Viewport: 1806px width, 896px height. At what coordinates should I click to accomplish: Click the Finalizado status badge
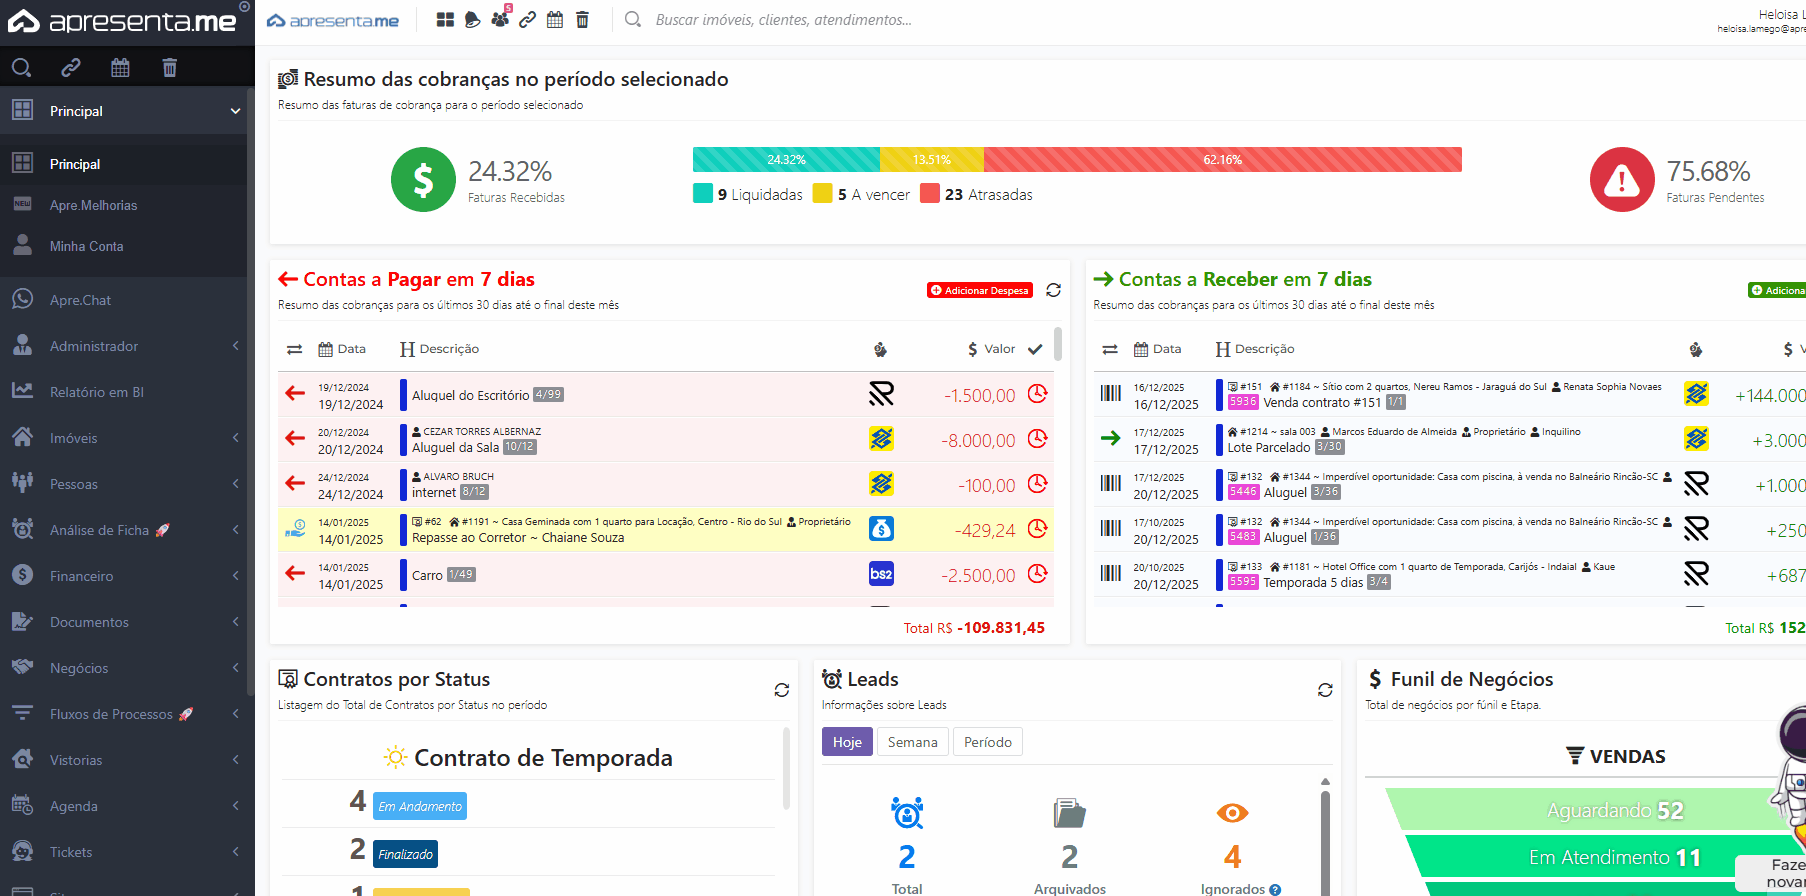[x=405, y=854]
